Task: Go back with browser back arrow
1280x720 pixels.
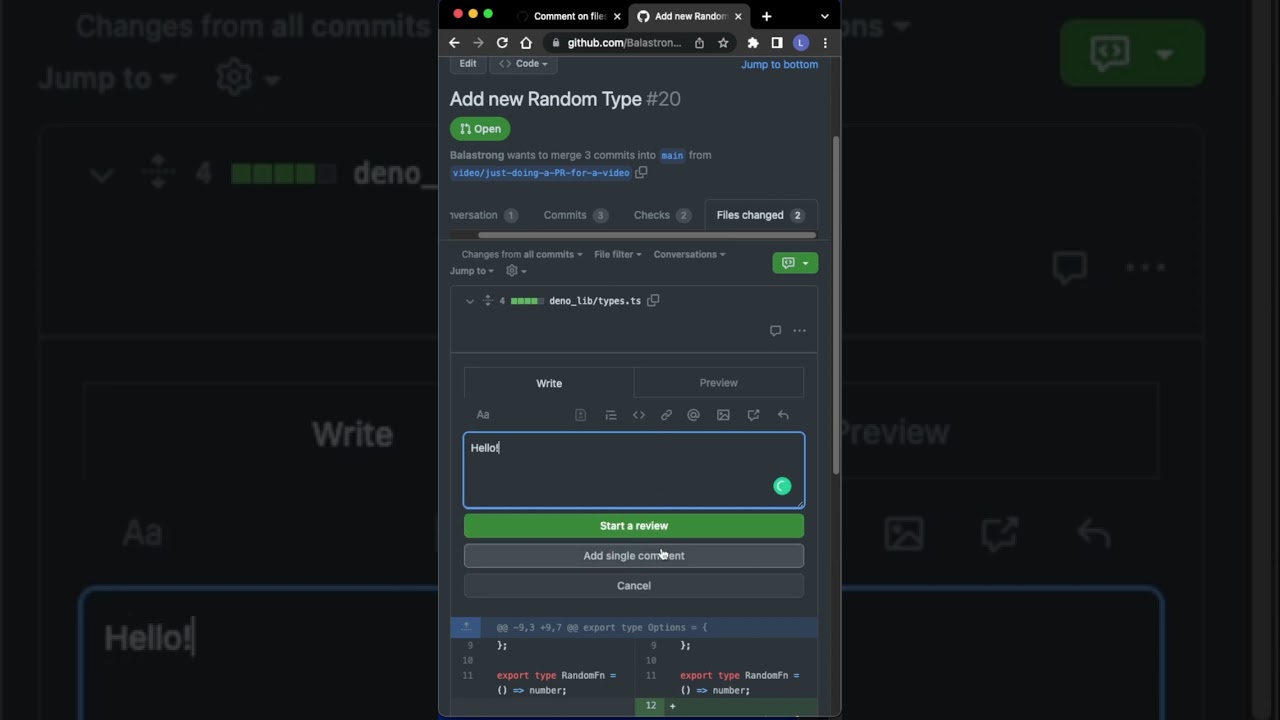Action: click(454, 43)
